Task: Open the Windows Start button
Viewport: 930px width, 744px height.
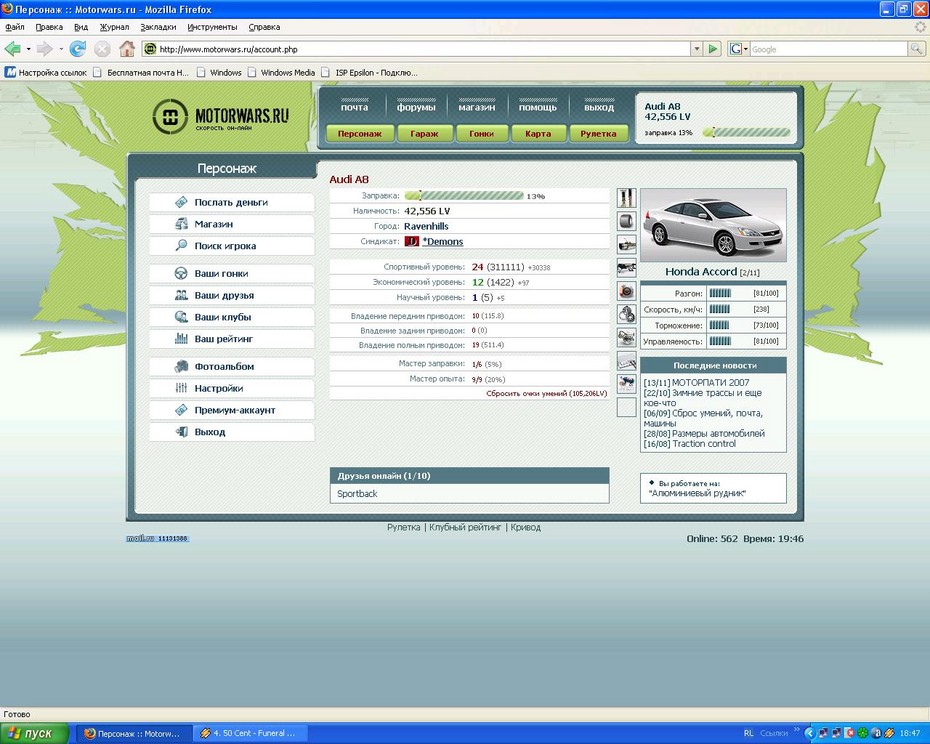Action: point(34,733)
